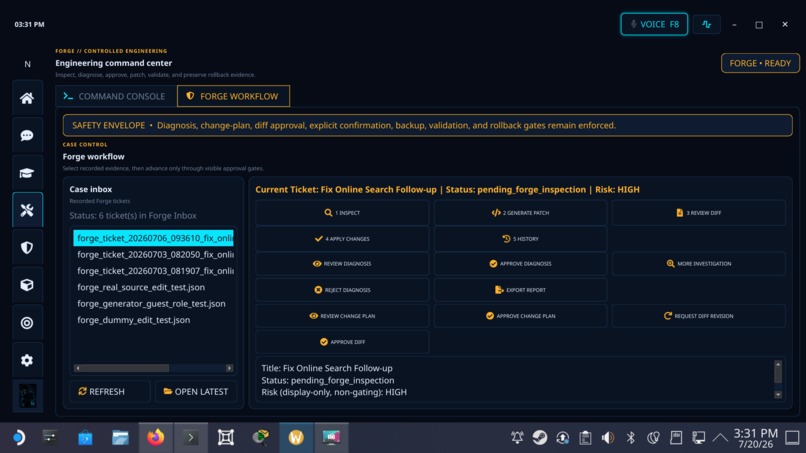Select ticket forge_ticket_20260706_093610

point(153,238)
